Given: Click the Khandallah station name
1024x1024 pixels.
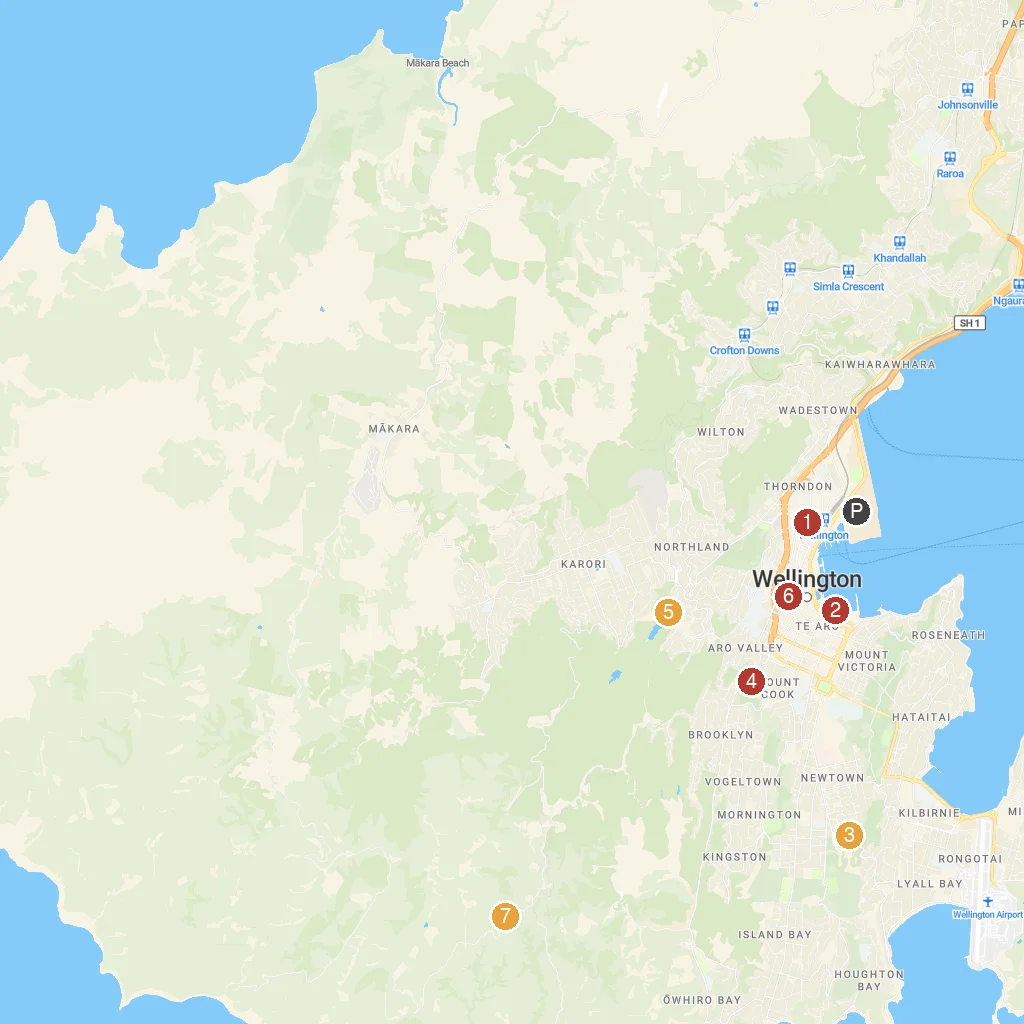Looking at the screenshot, I should pos(899,258).
